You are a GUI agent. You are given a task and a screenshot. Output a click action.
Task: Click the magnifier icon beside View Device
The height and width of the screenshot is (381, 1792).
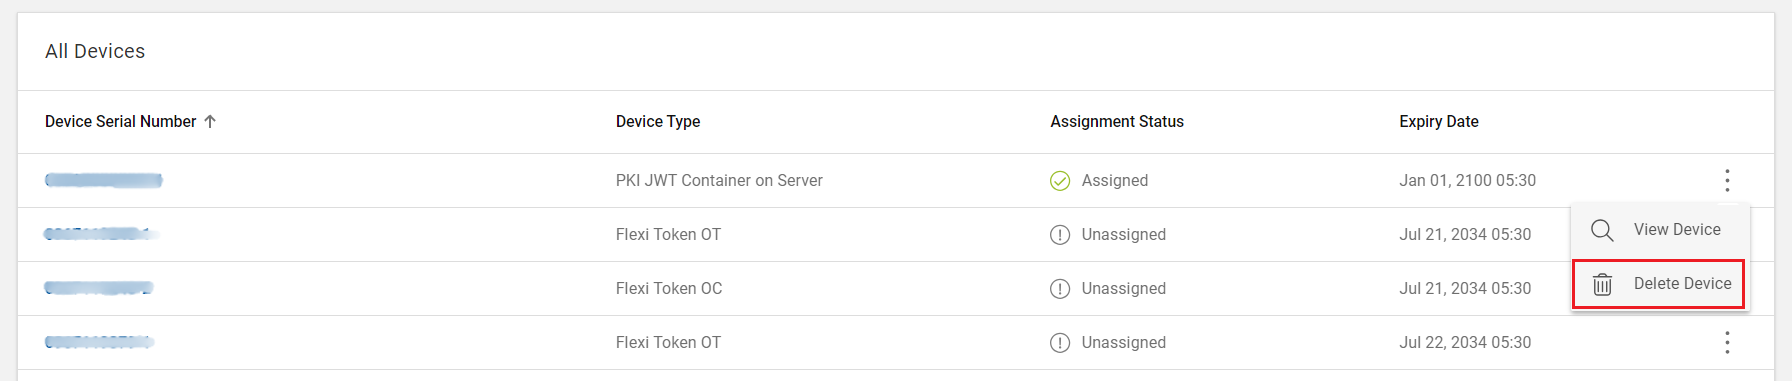pyautogui.click(x=1602, y=230)
